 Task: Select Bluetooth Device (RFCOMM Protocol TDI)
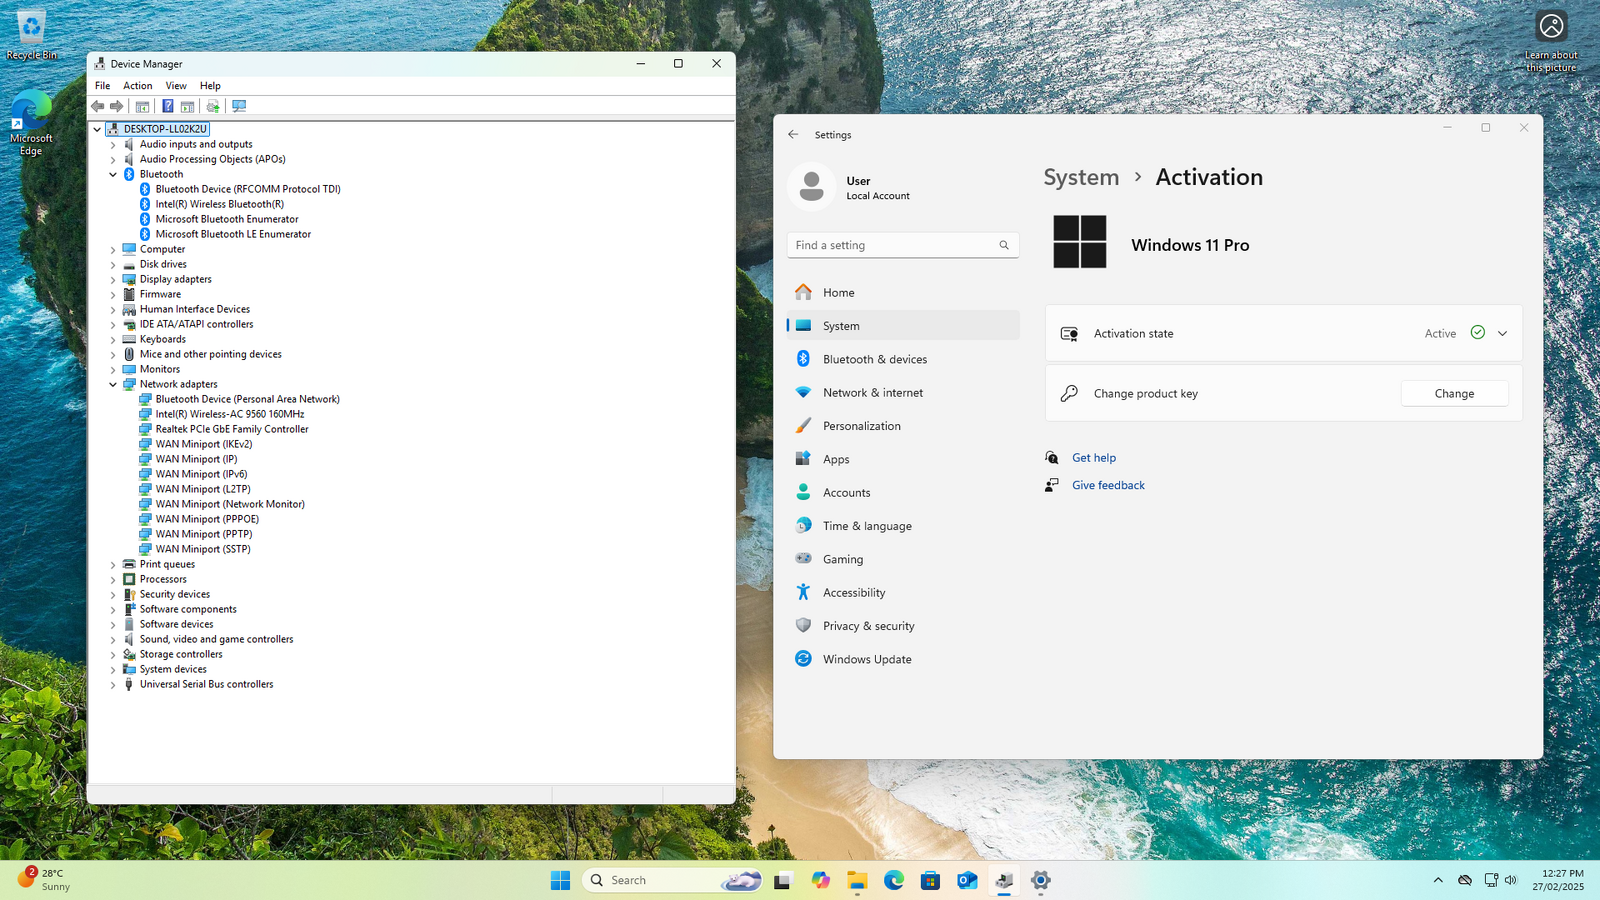(x=248, y=189)
